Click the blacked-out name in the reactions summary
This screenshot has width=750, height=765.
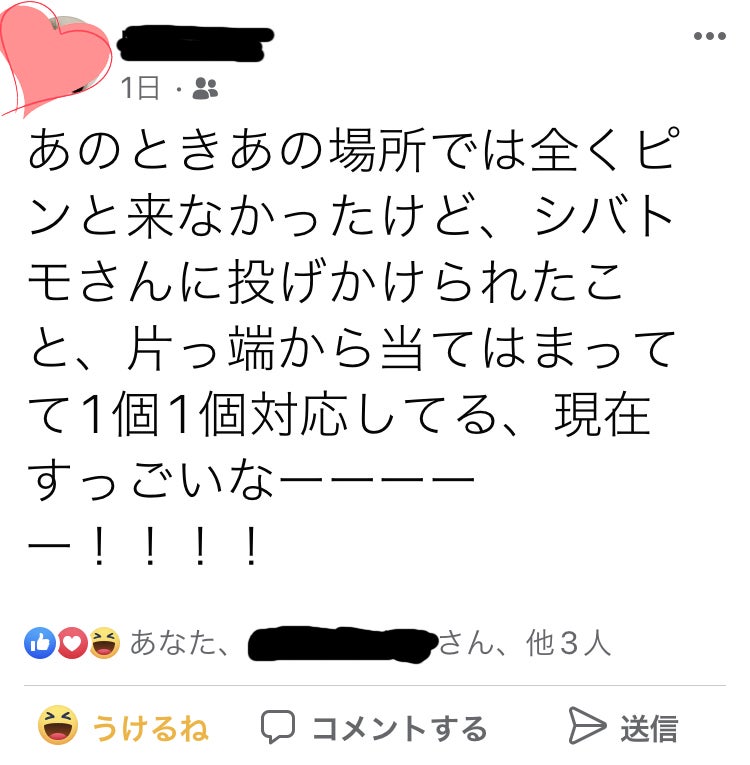(x=343, y=644)
